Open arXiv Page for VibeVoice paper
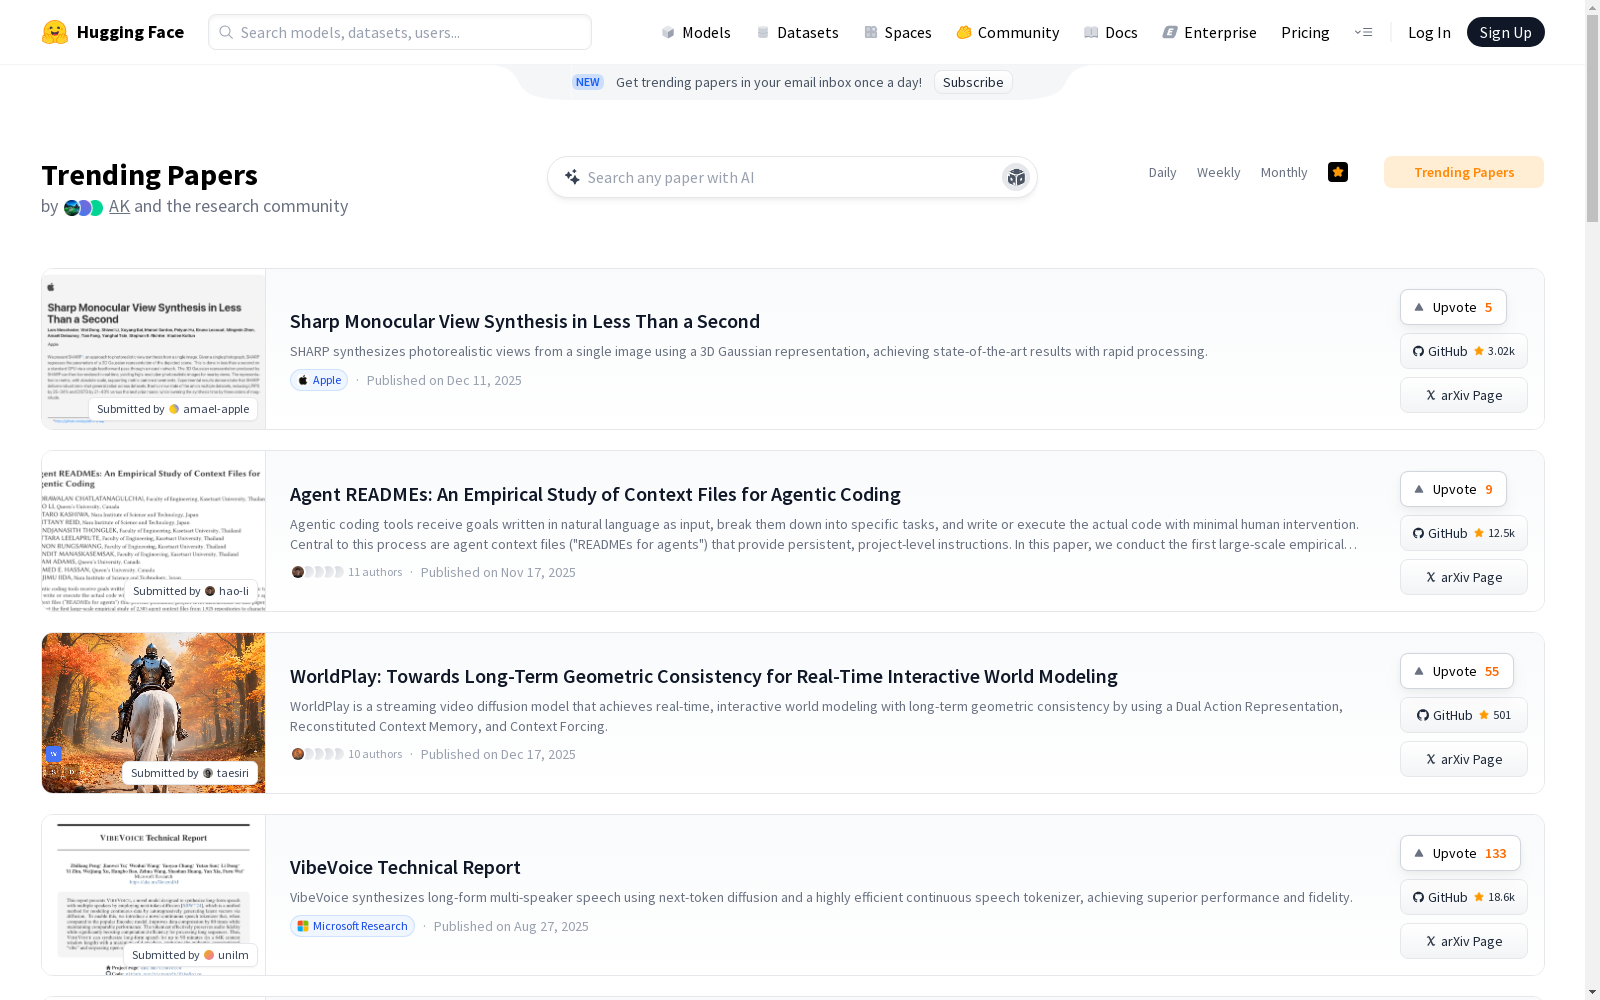Screen dimensions: 1600x1000 pyautogui.click(x=1464, y=941)
